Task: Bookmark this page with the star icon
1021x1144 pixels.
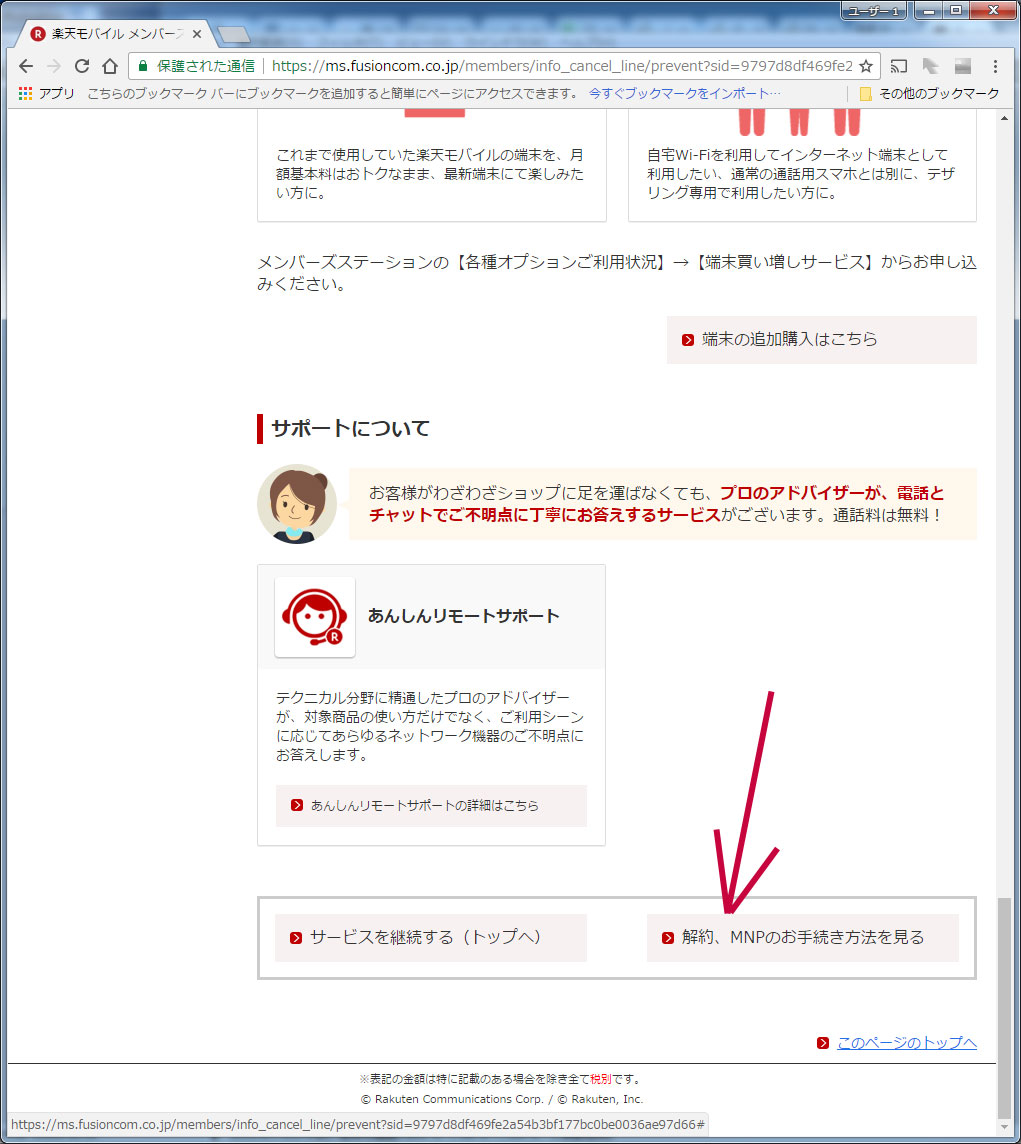Action: (866, 66)
